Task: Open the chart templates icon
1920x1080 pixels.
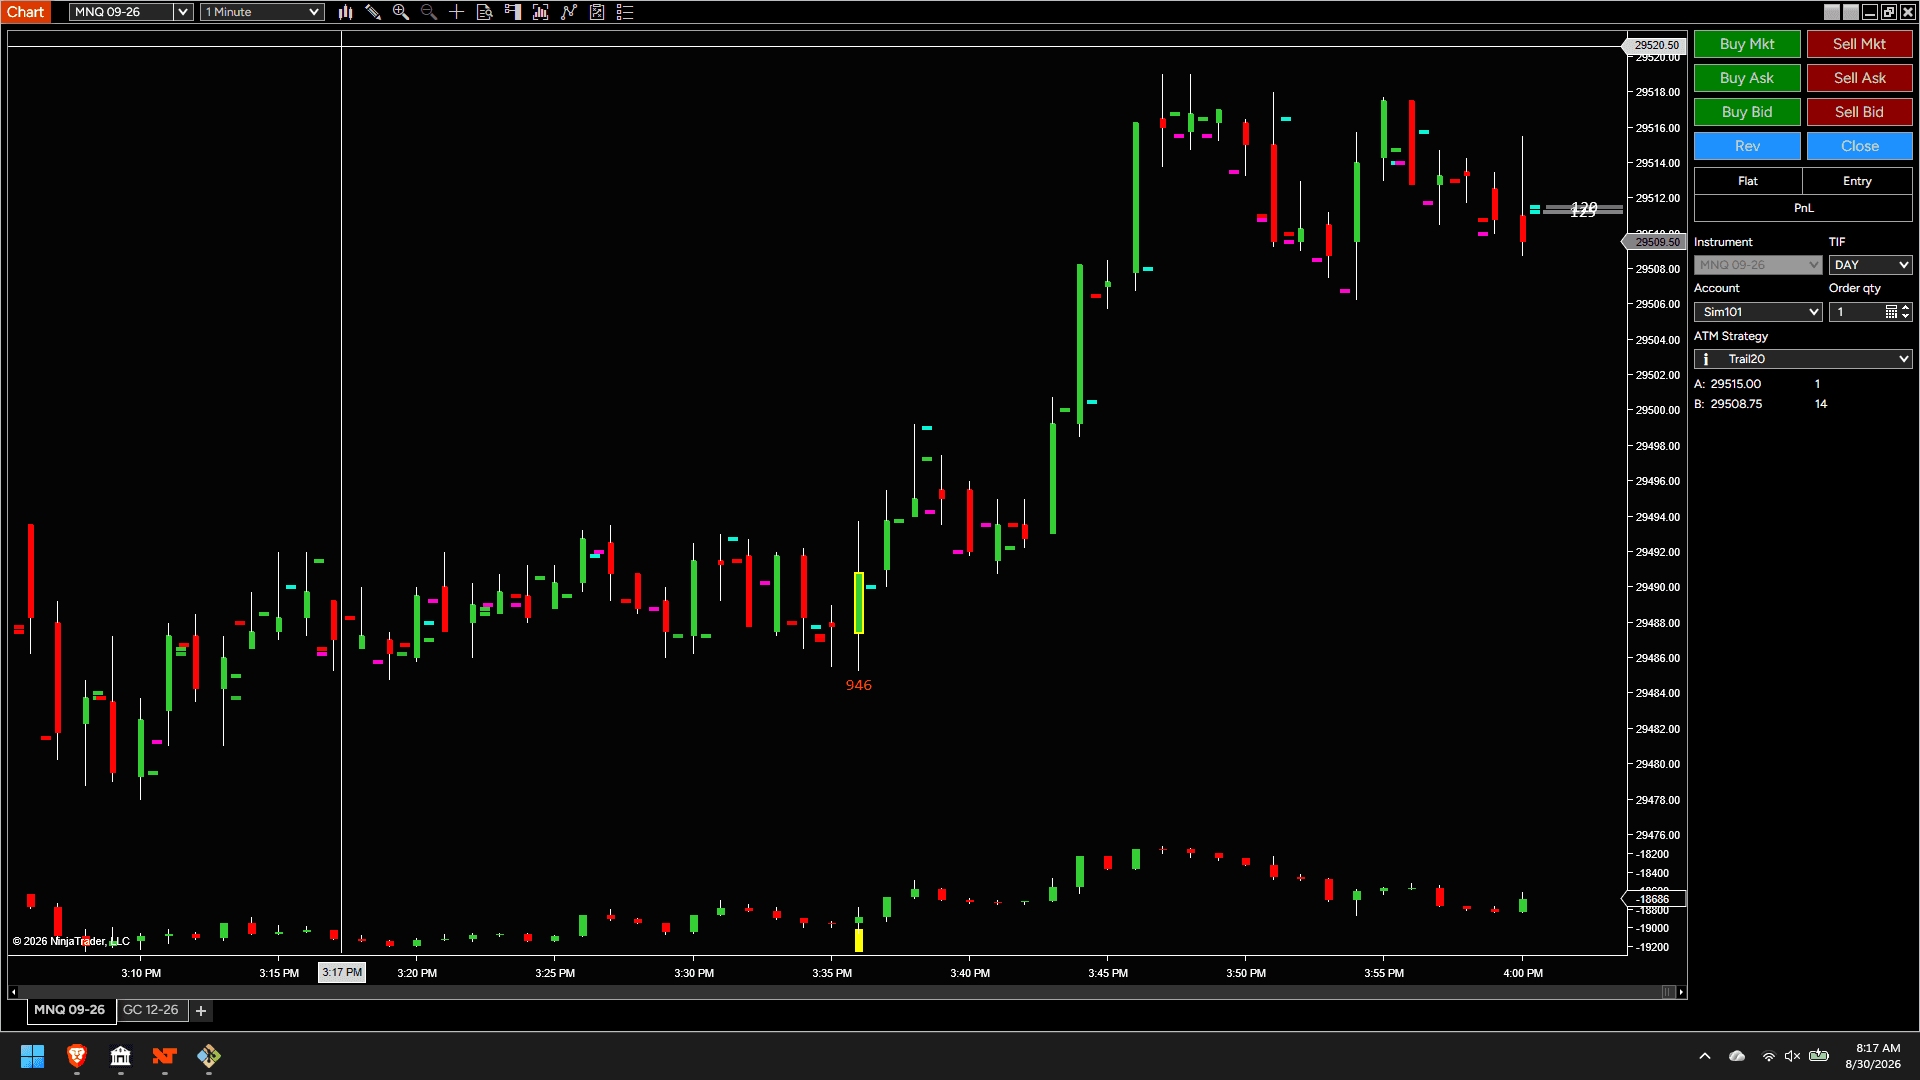Action: coord(597,12)
